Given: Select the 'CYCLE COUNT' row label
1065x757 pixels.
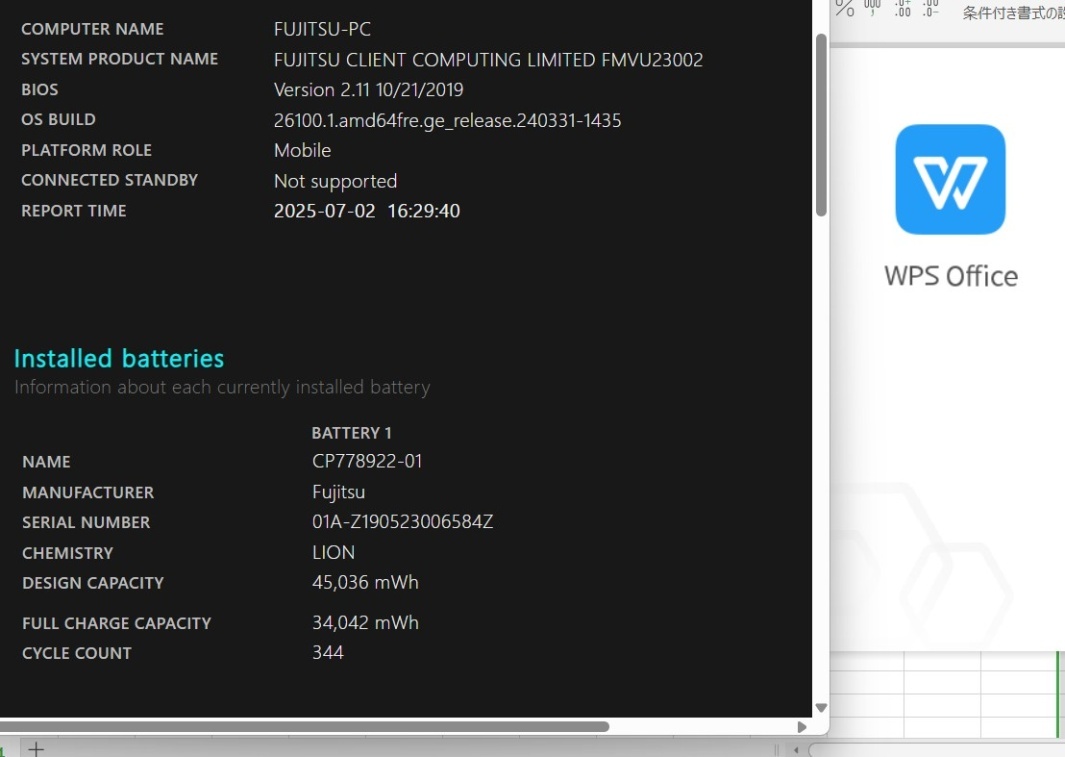Looking at the screenshot, I should pos(77,653).
